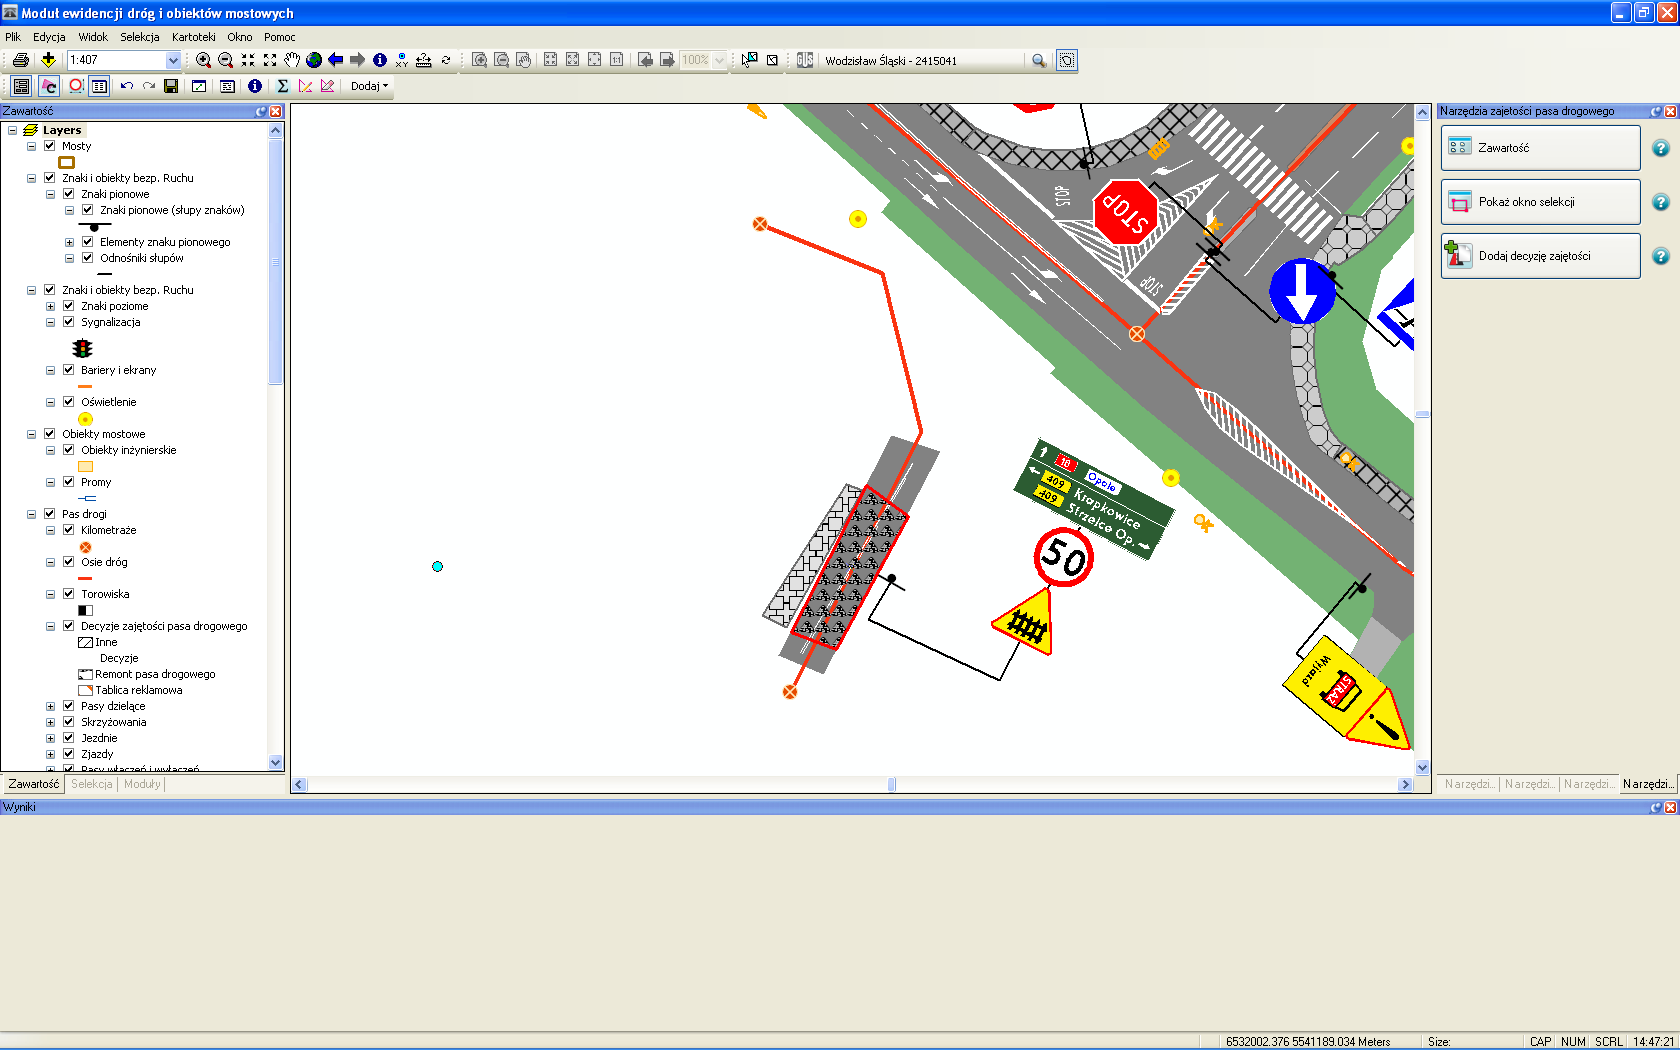Click help icon beside Zawartość button

(x=1661, y=148)
